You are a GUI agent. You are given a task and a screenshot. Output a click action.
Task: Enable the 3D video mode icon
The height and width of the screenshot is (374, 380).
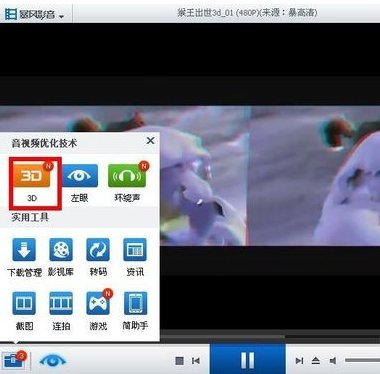click(x=32, y=176)
